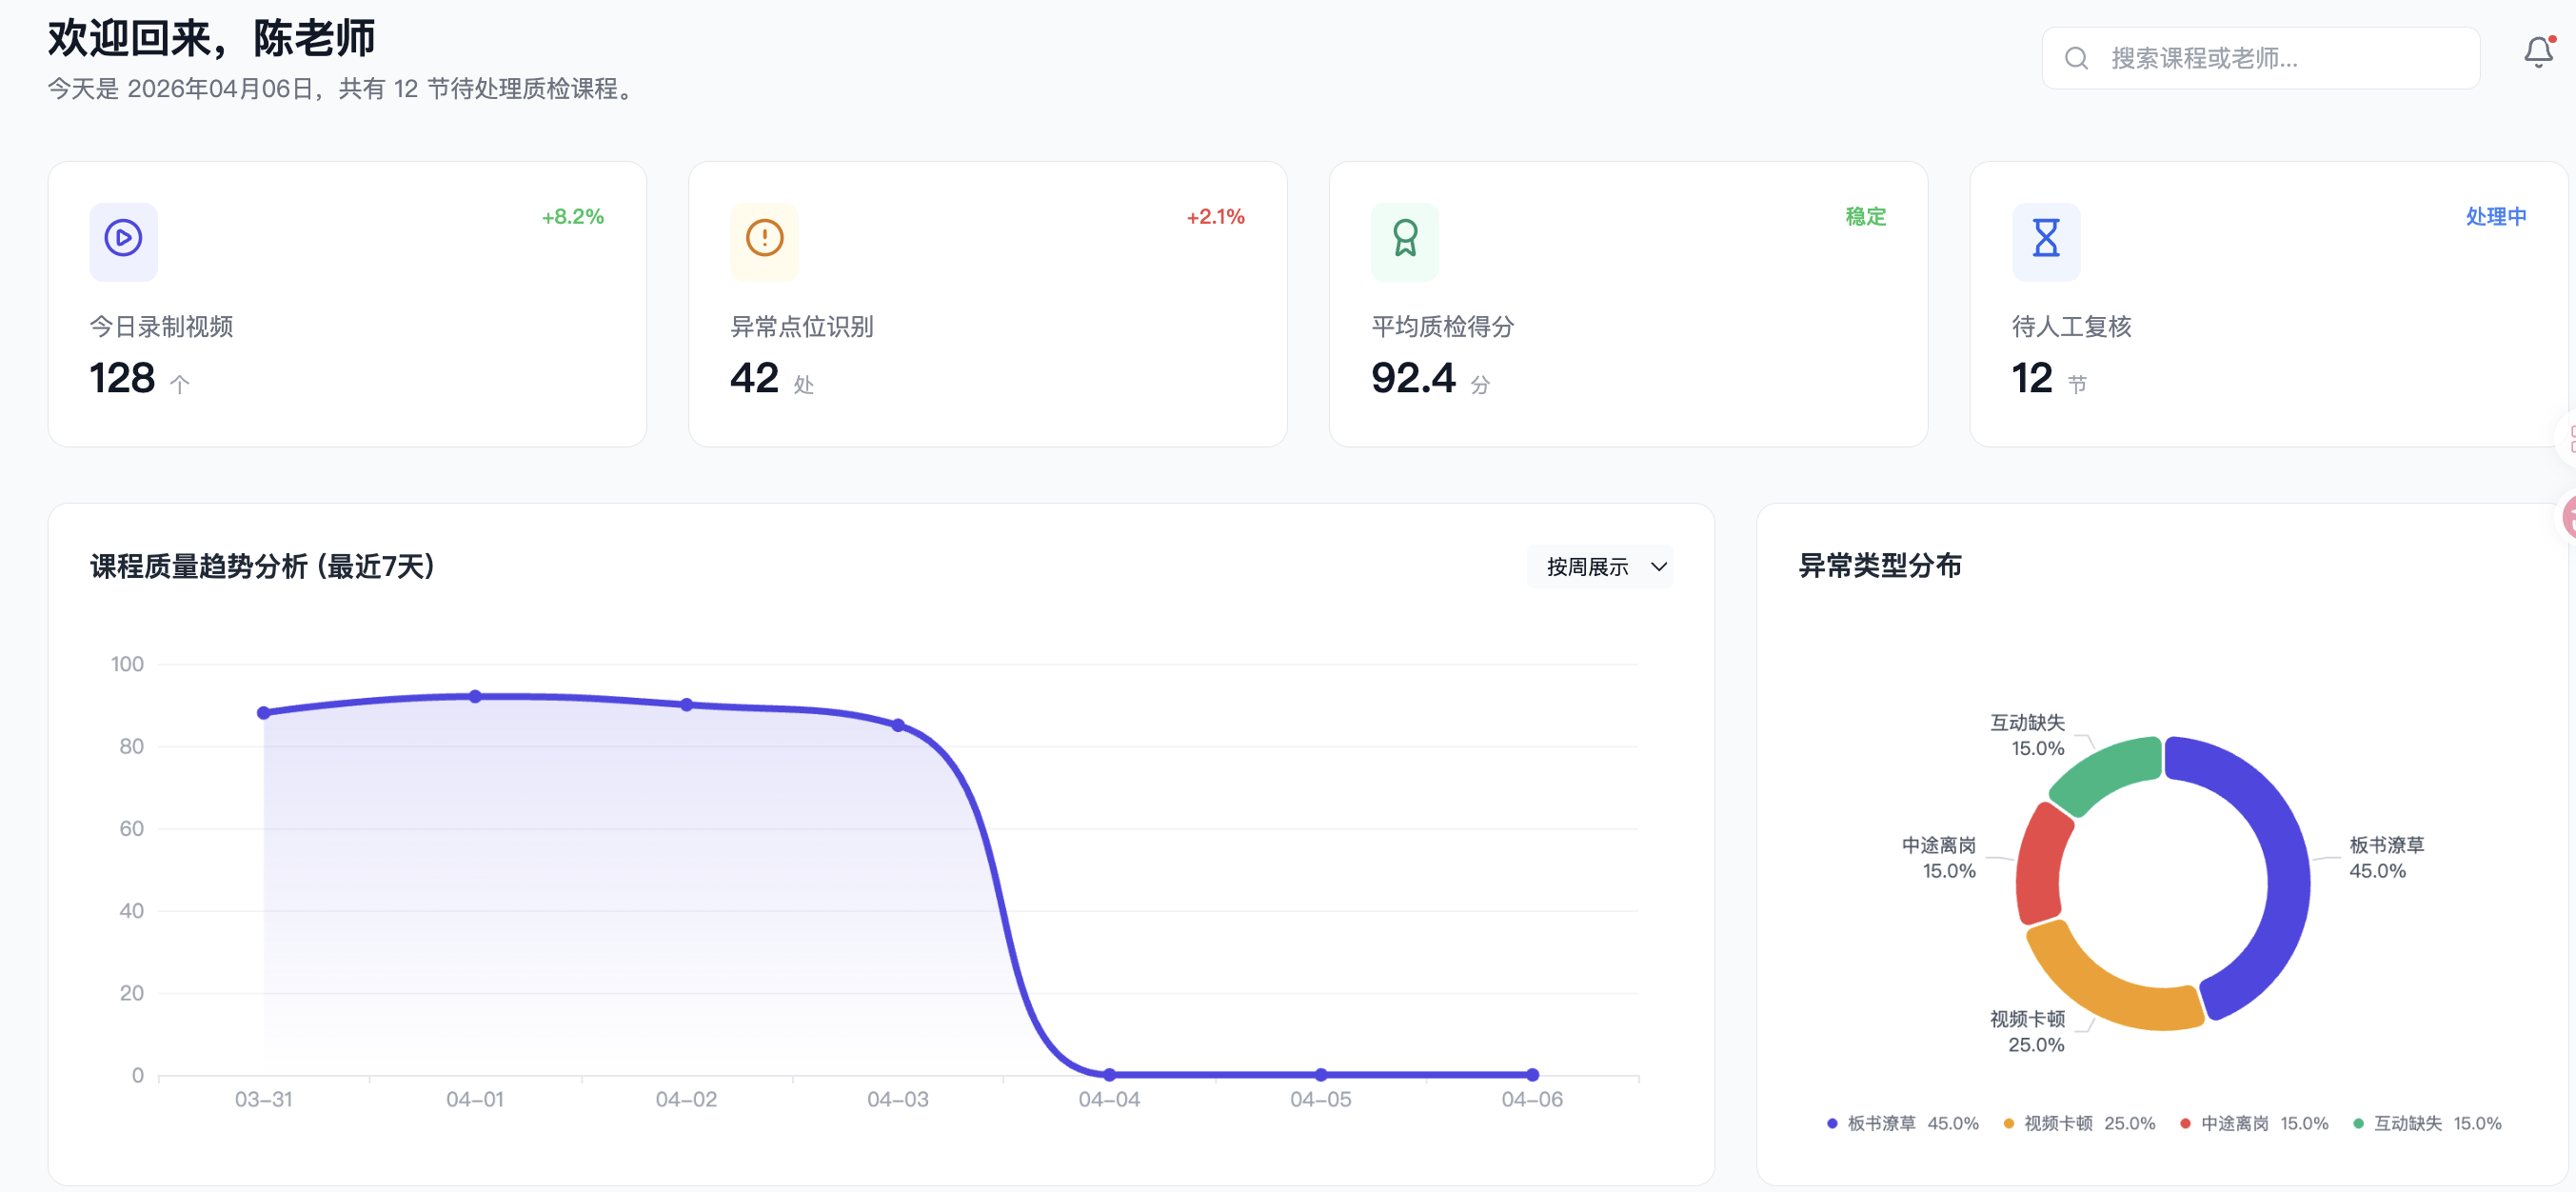Click the 04-05 data point on trend chart
The image size is (2576, 1192).
pos(1321,1075)
